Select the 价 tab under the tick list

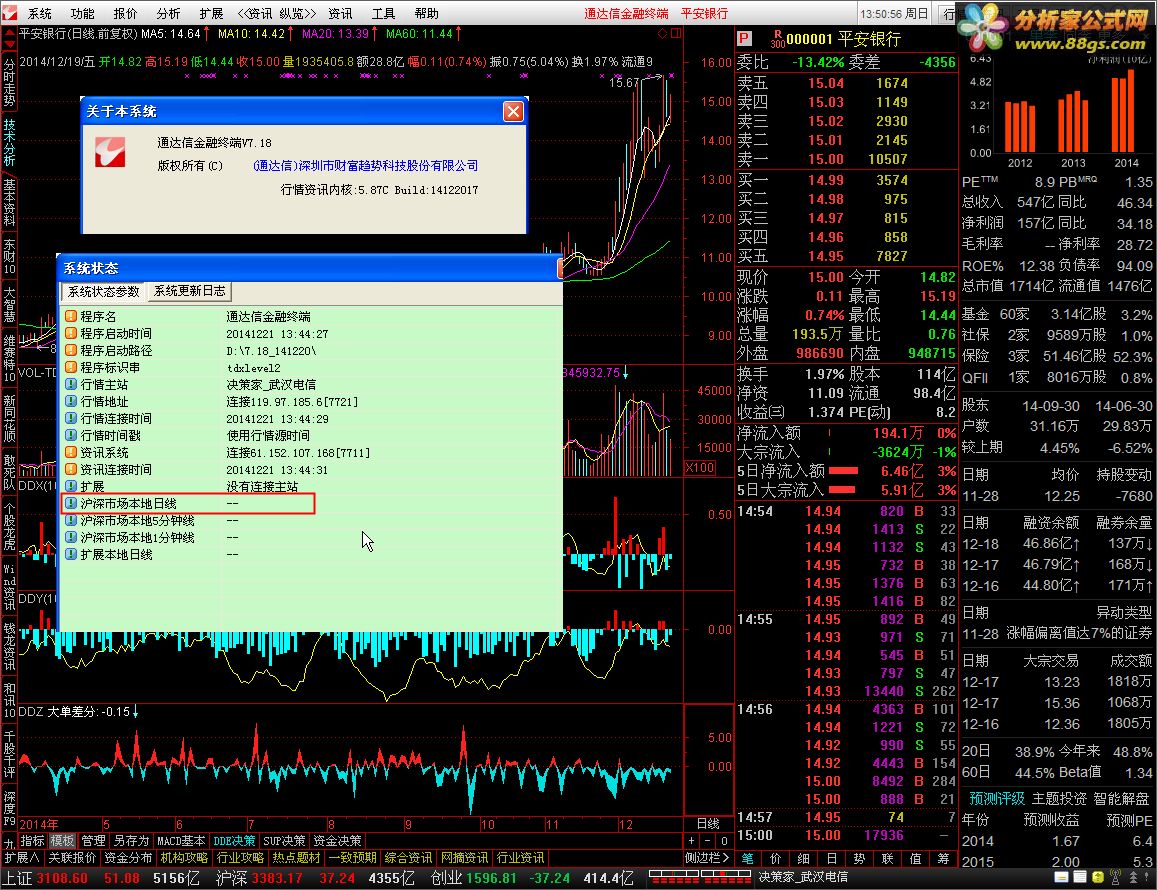pos(776,858)
